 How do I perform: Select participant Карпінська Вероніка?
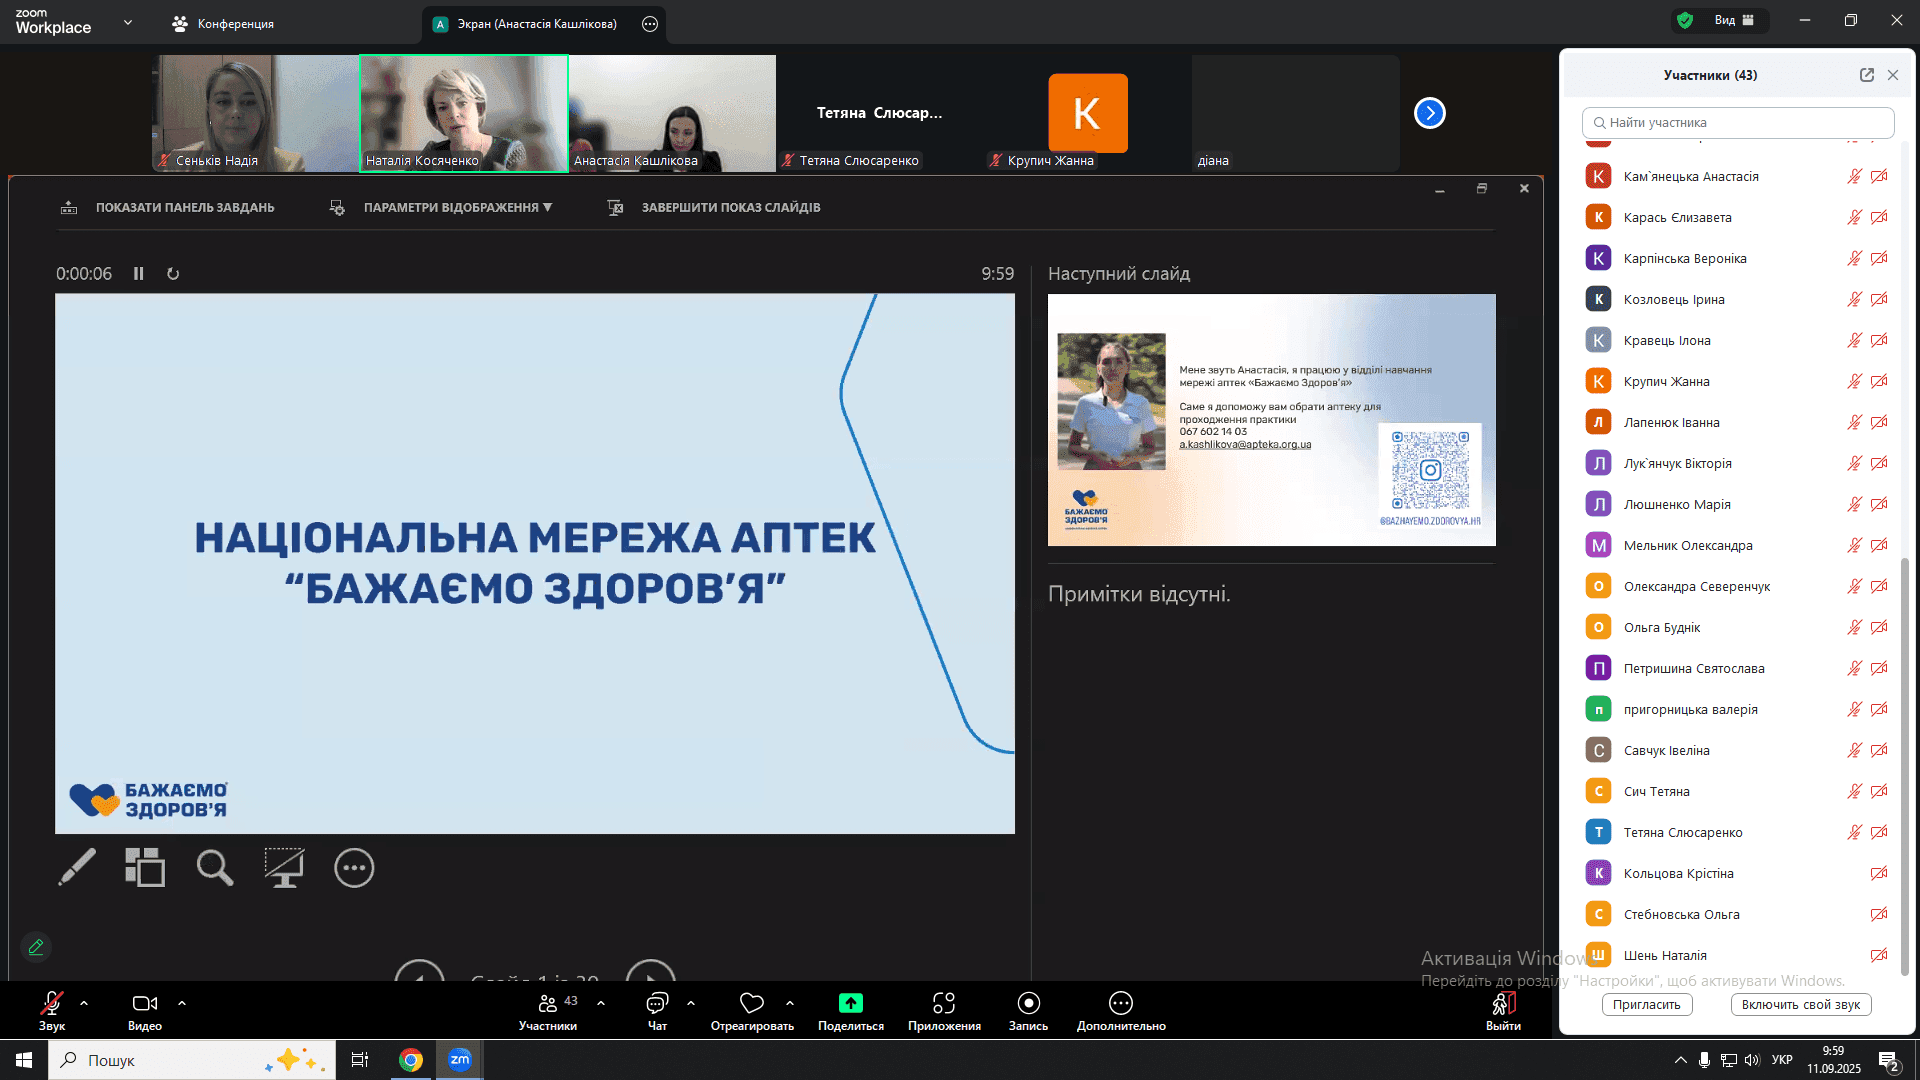click(1737, 258)
